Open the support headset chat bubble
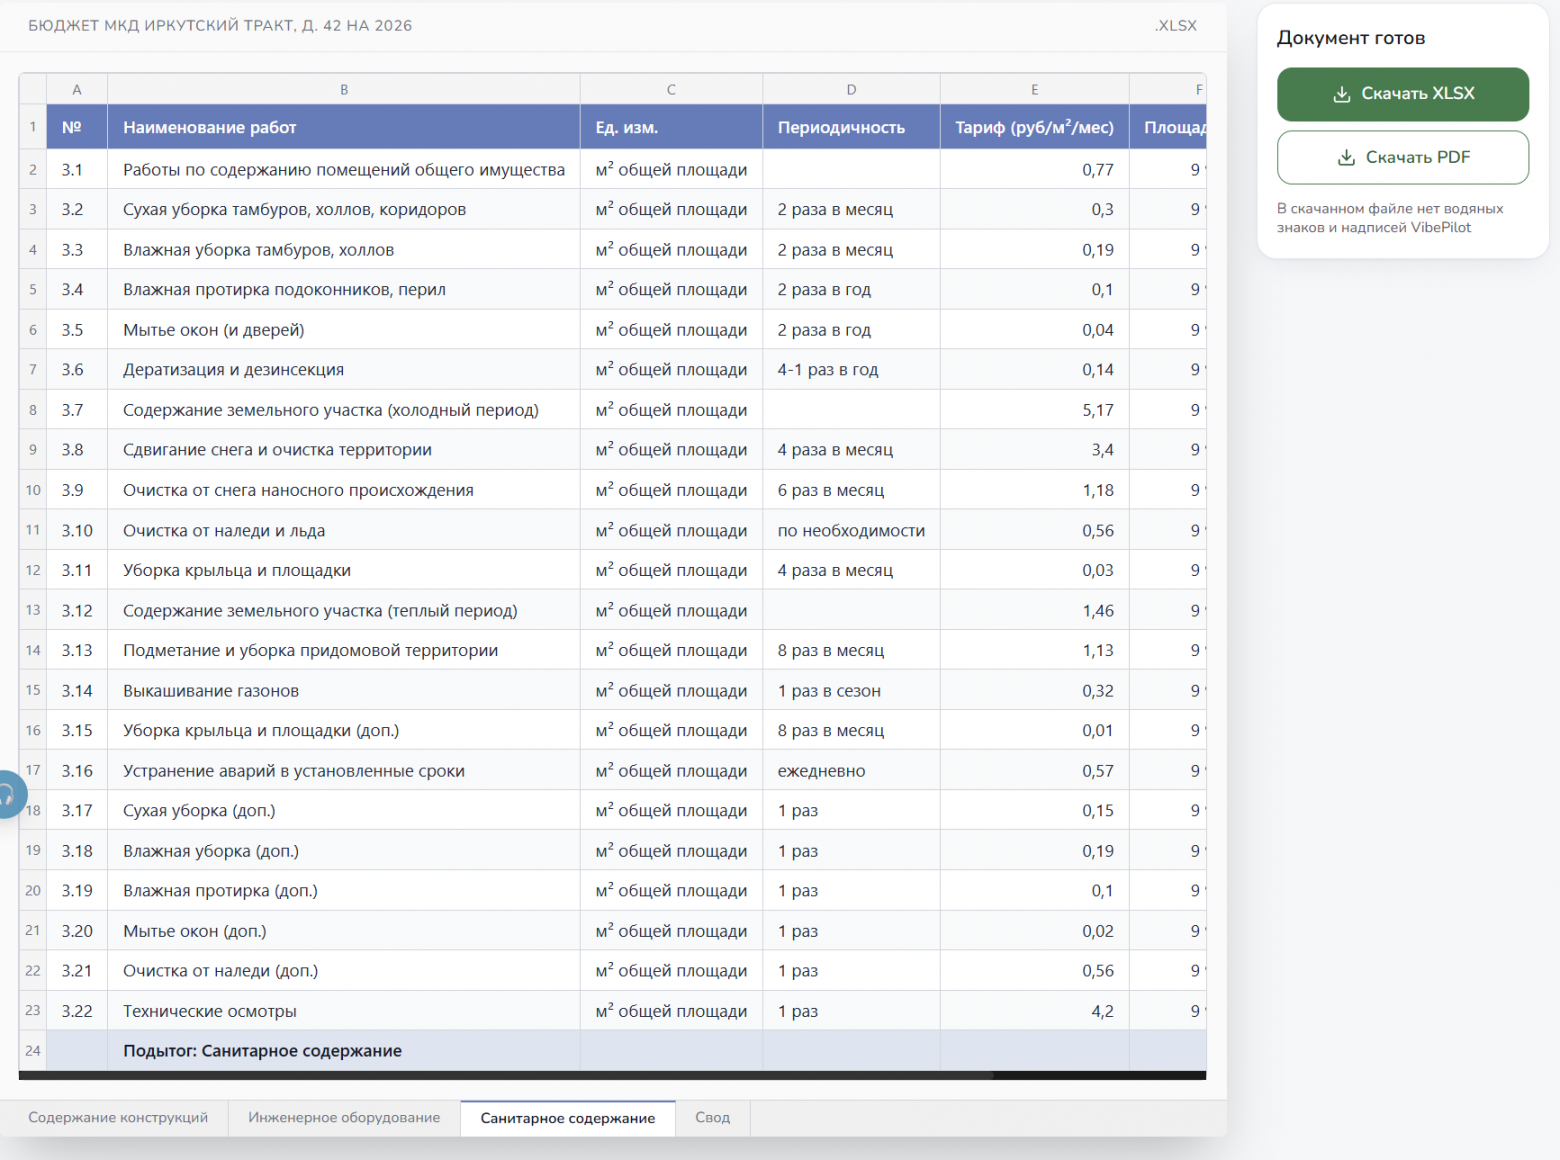The height and width of the screenshot is (1160, 1560). click(8, 795)
